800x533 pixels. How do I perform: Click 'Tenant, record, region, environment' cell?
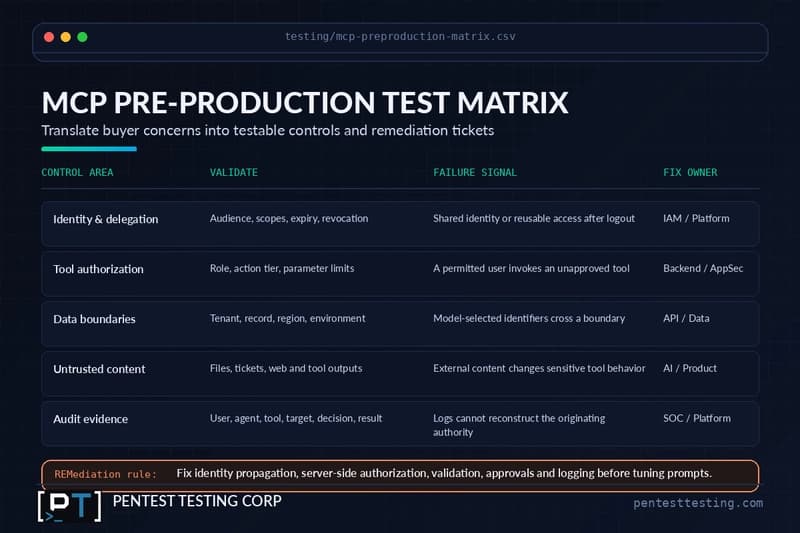(287, 318)
